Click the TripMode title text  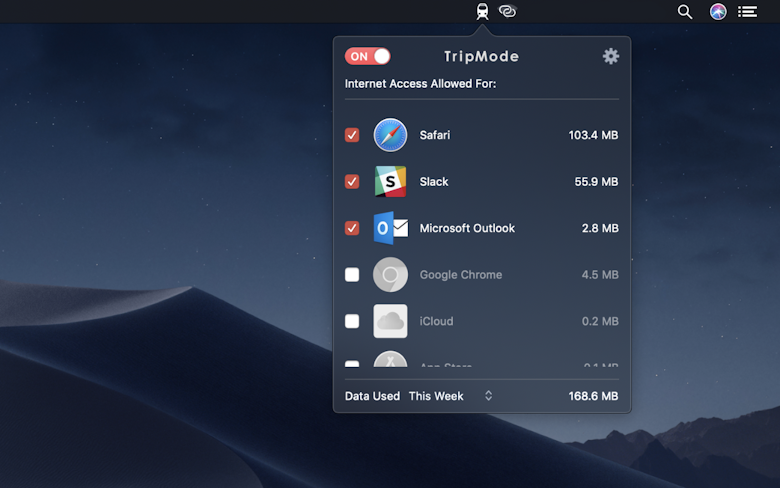pos(481,56)
